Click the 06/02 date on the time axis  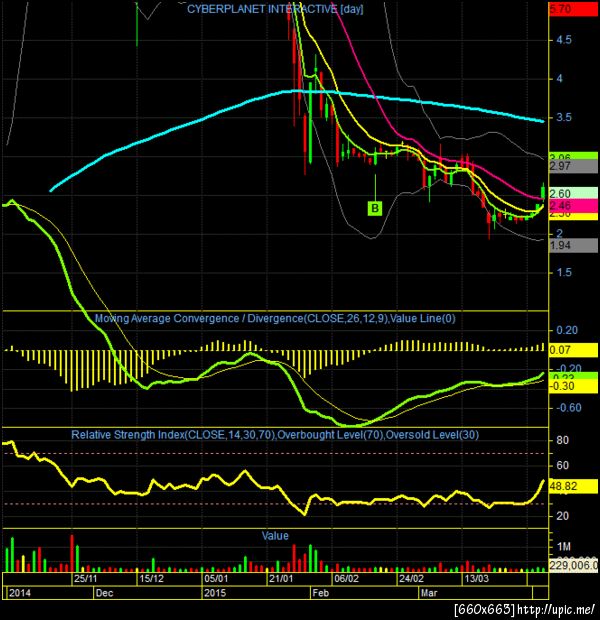tap(346, 579)
